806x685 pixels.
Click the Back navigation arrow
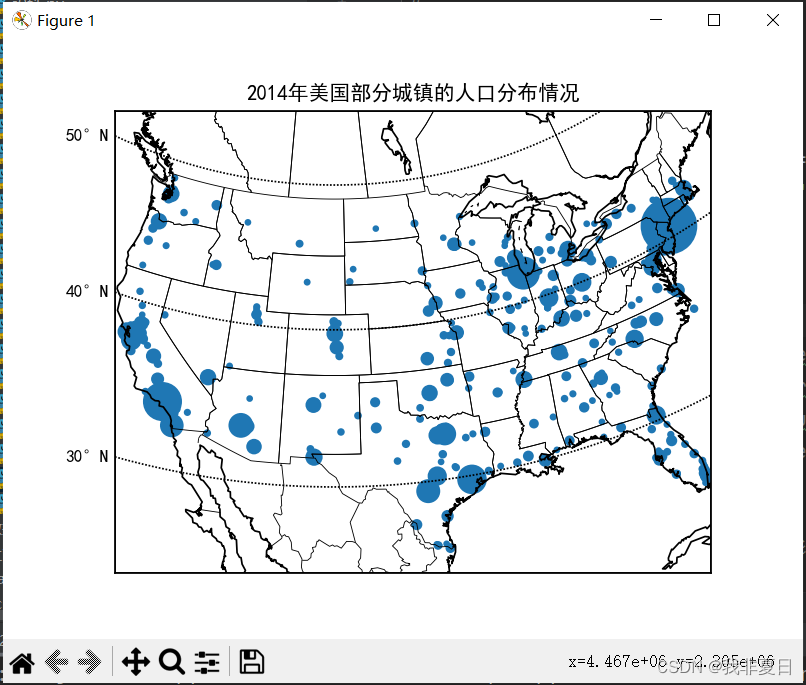[x=55, y=661]
